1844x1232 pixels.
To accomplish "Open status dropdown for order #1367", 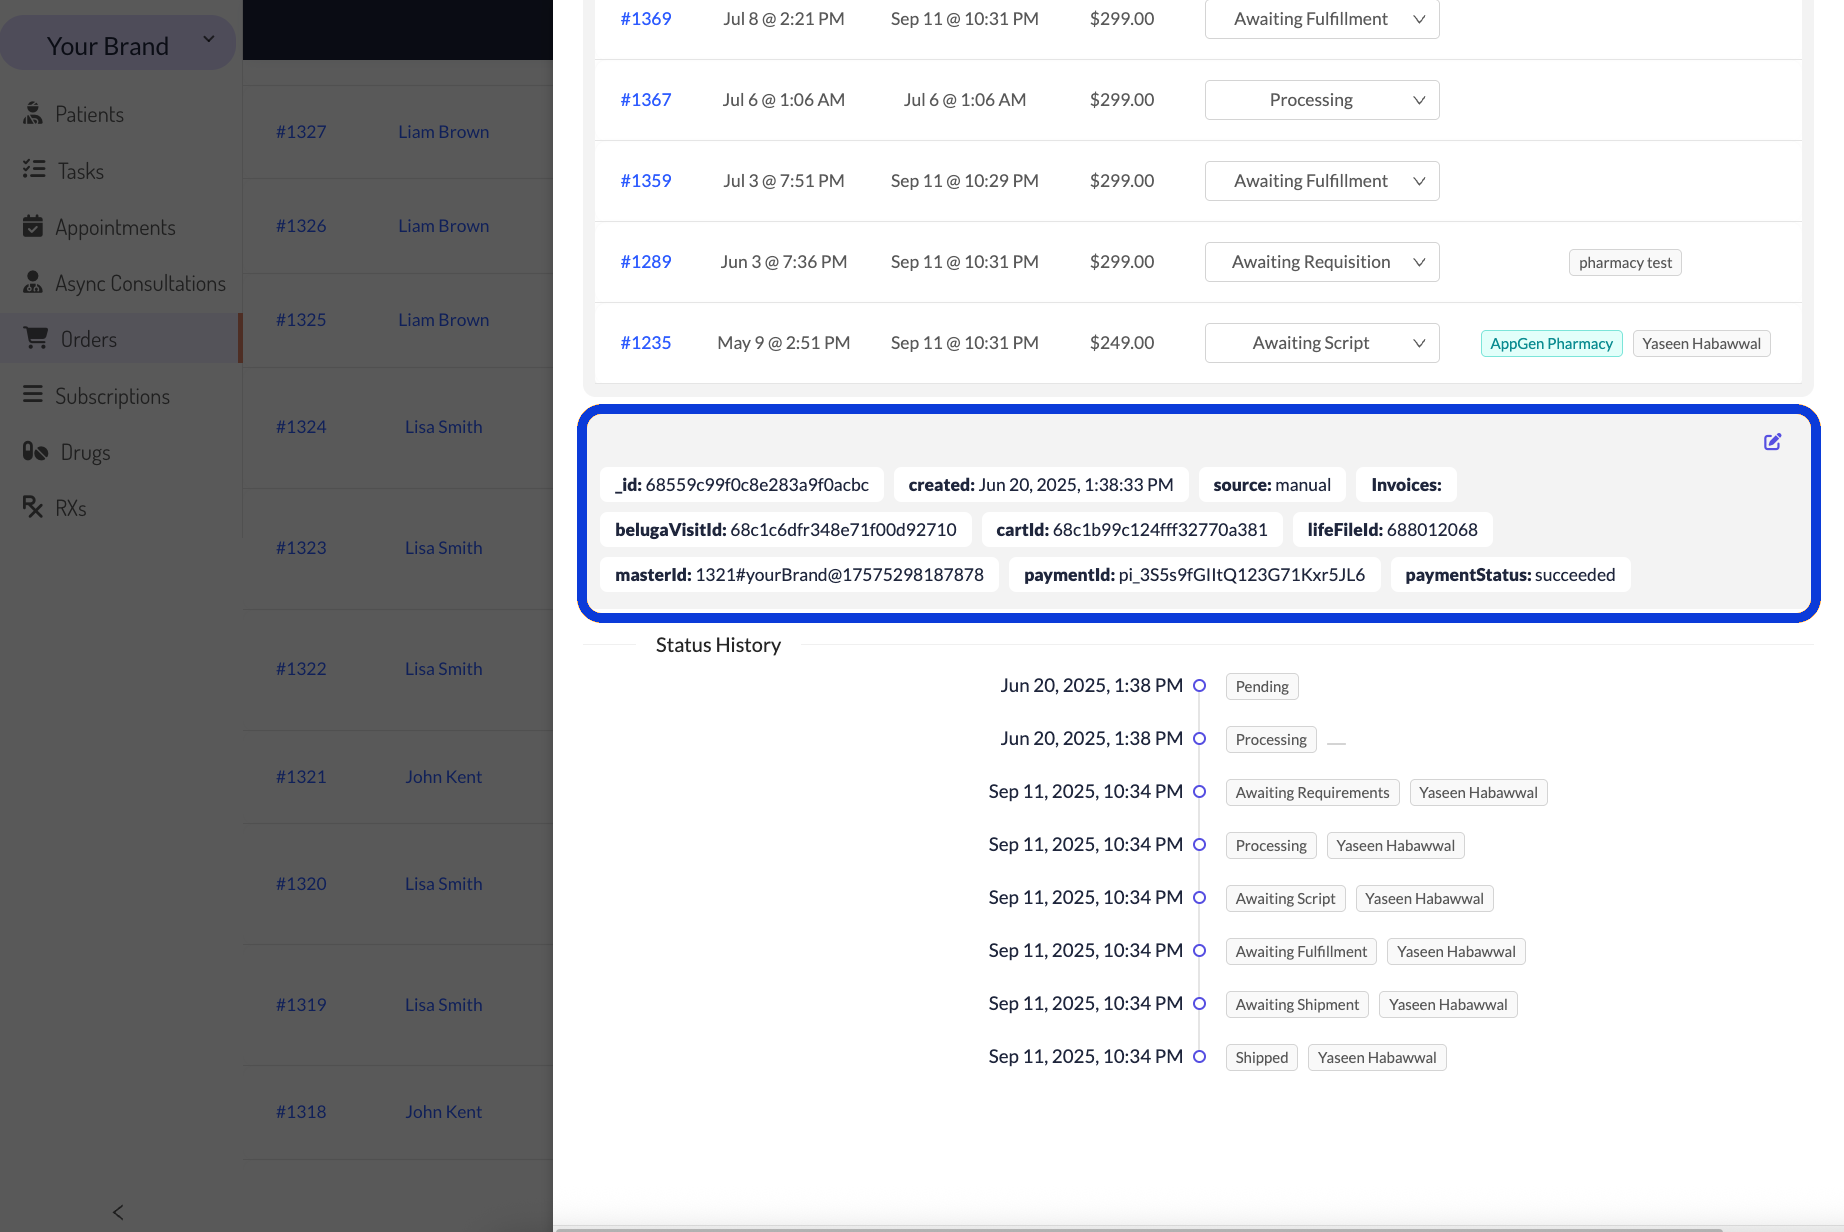I will pos(1321,100).
